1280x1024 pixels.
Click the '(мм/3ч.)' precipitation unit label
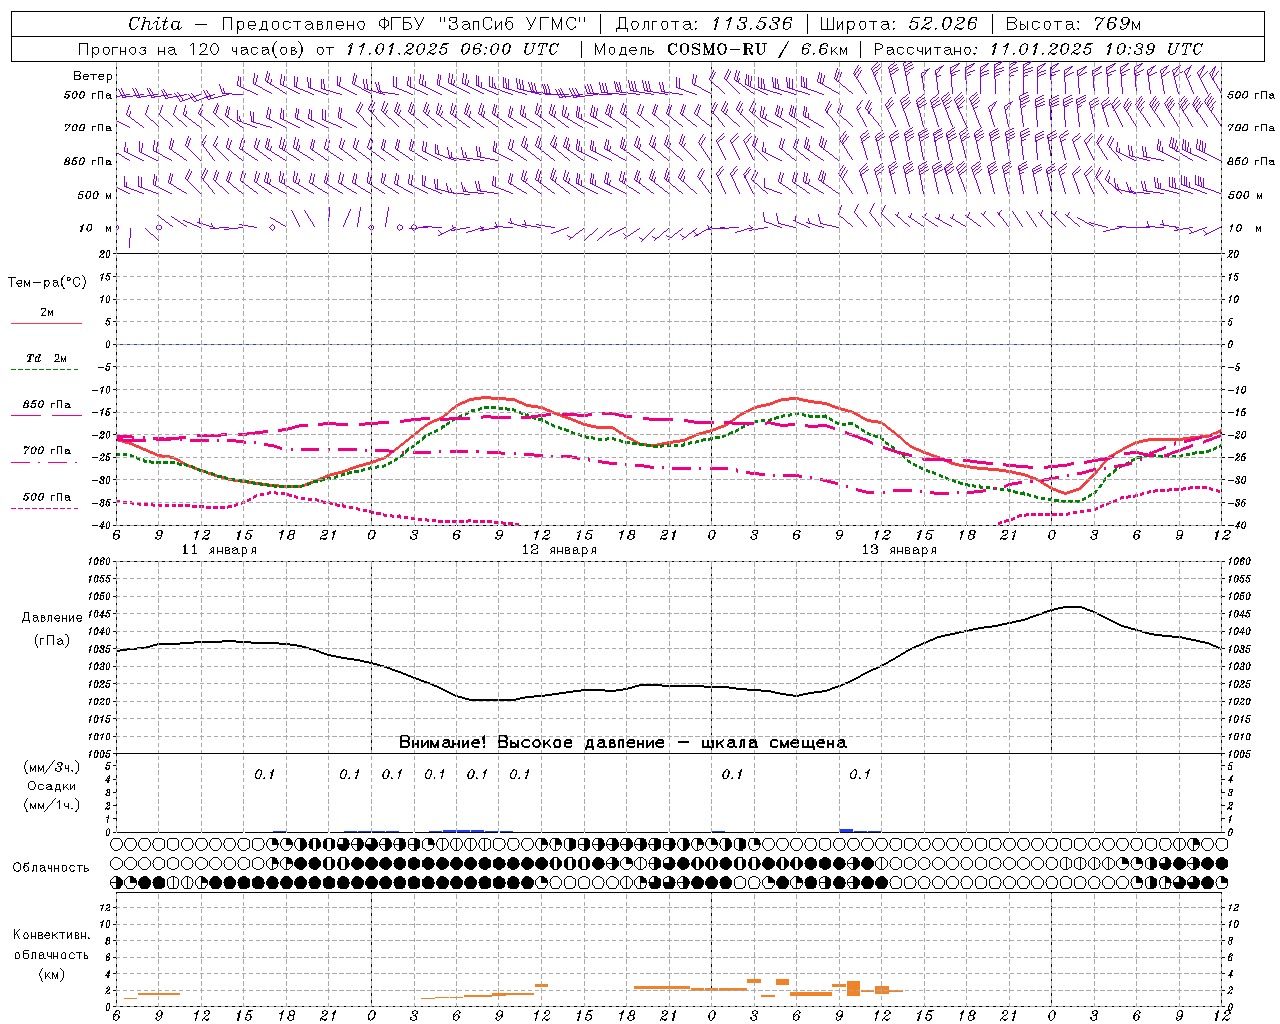point(52,767)
